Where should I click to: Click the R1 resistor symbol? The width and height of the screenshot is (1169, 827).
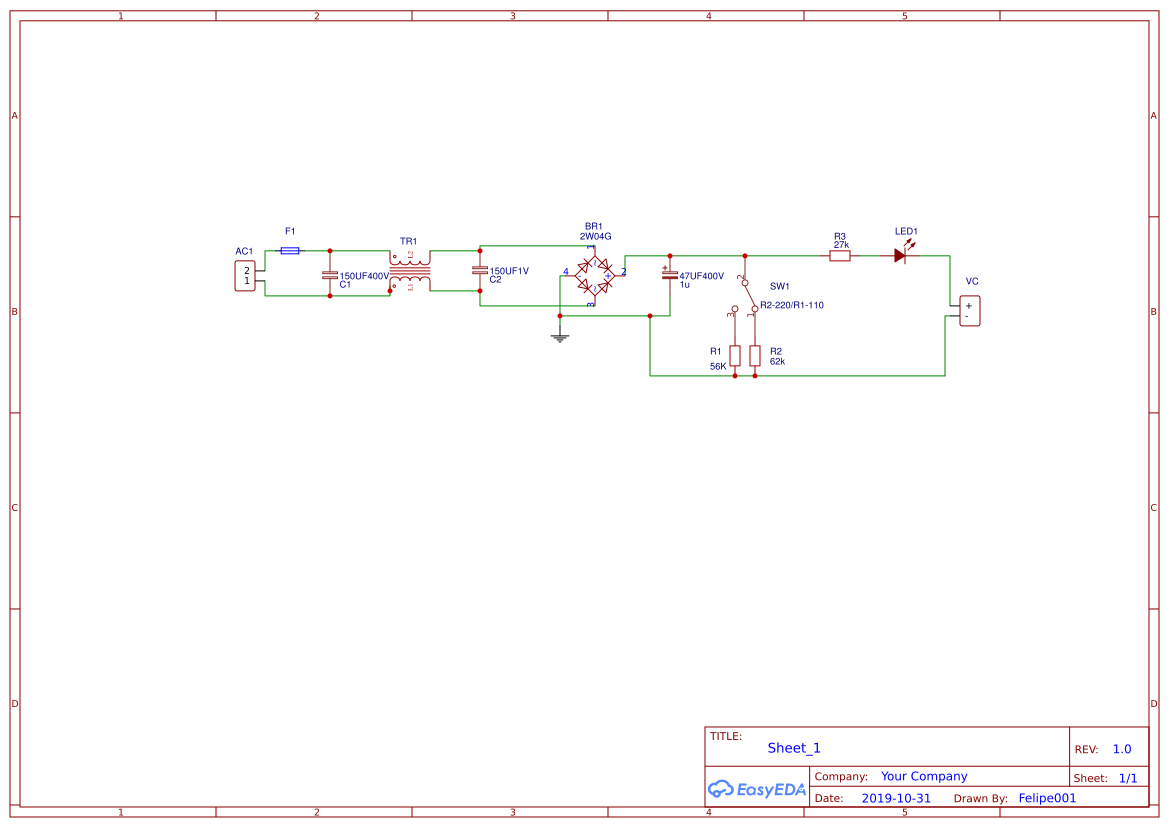click(735, 356)
